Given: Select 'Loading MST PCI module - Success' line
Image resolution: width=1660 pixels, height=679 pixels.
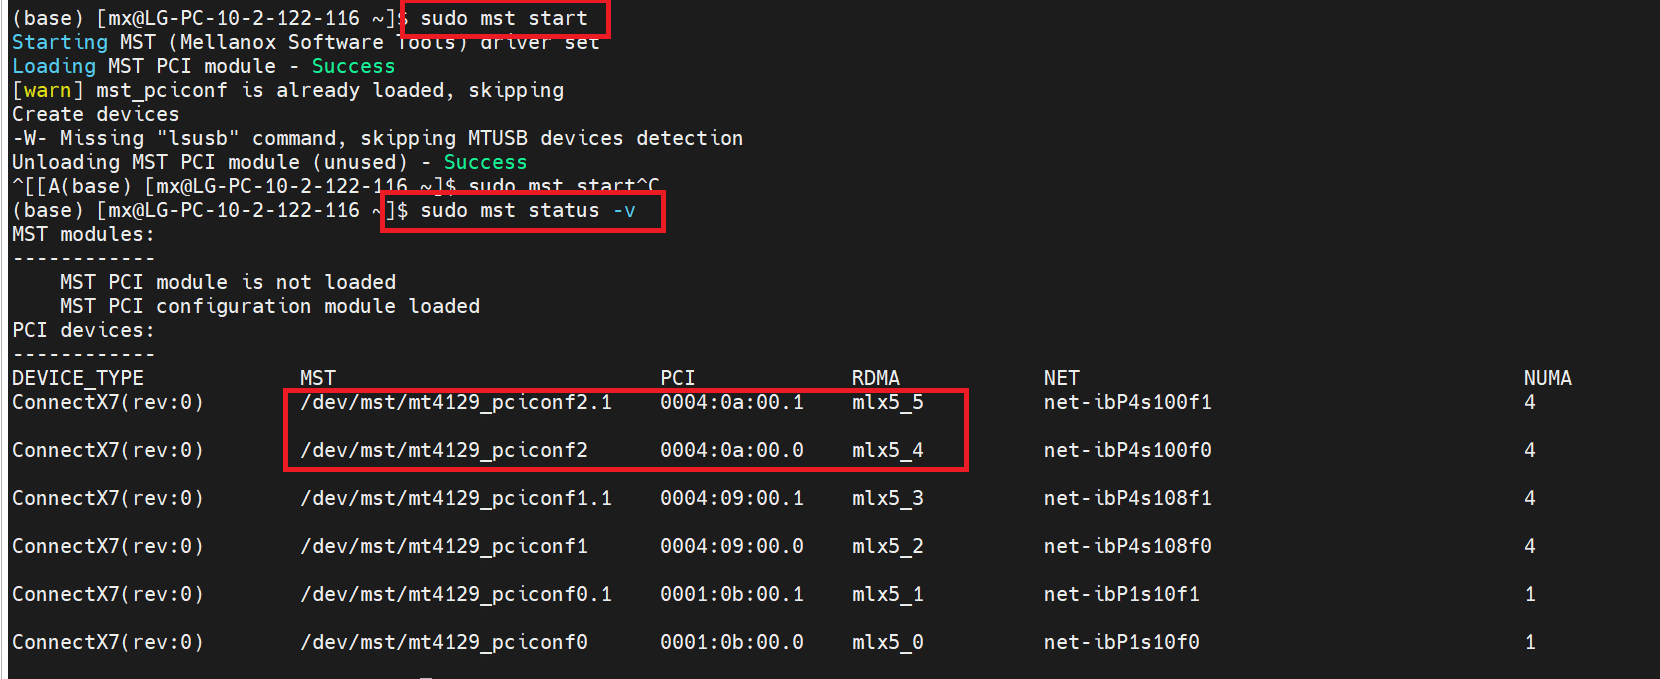Looking at the screenshot, I should tap(204, 67).
